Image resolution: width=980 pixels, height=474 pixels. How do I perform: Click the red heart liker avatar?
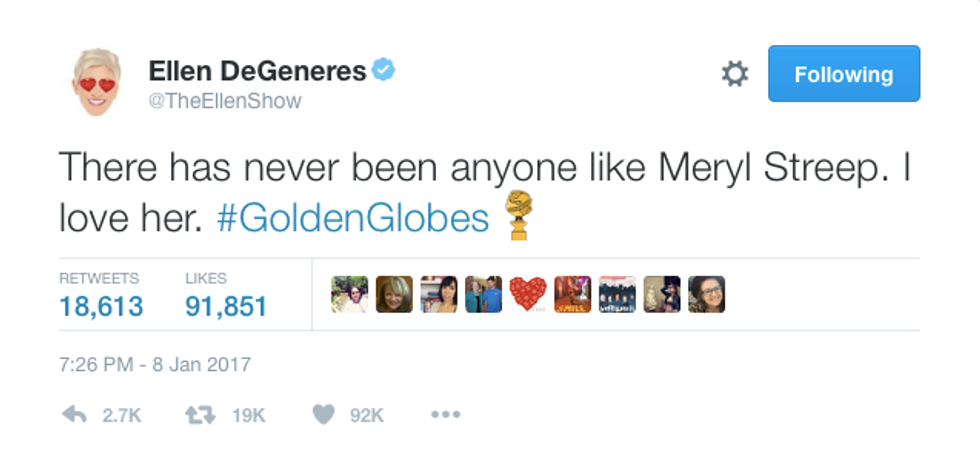coord(527,294)
